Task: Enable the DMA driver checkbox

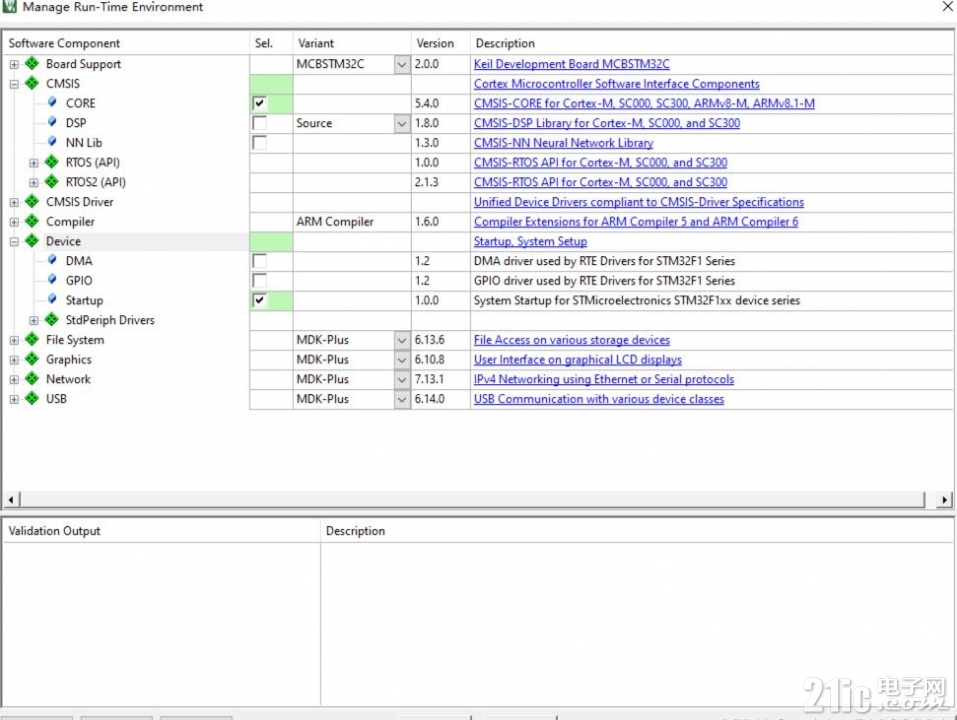Action: 259,261
